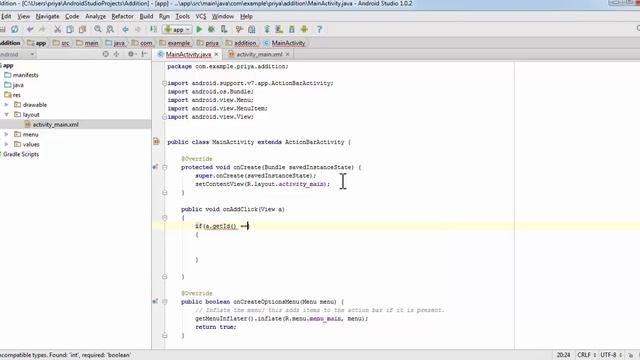Run the app with green play button
640x360 pixels.
(x=199, y=29)
